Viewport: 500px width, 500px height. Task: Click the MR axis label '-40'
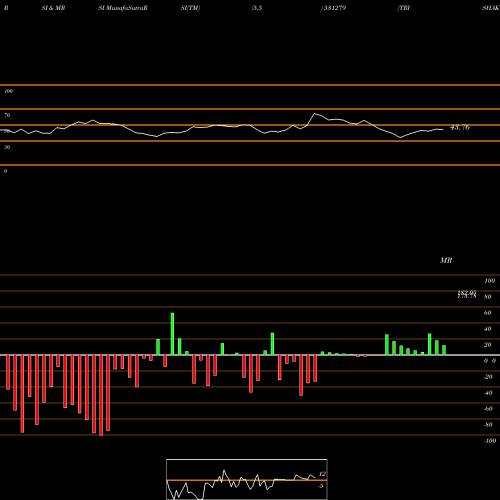[488, 393]
